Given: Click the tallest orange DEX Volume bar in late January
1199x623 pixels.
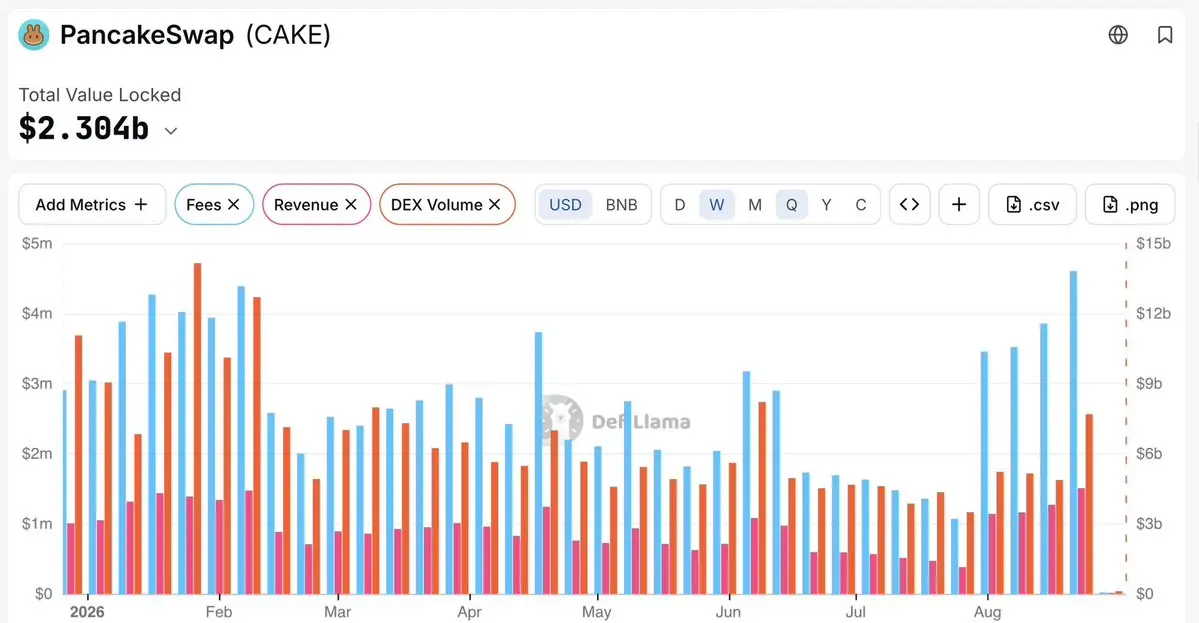Looking at the screenshot, I should pos(197,429).
